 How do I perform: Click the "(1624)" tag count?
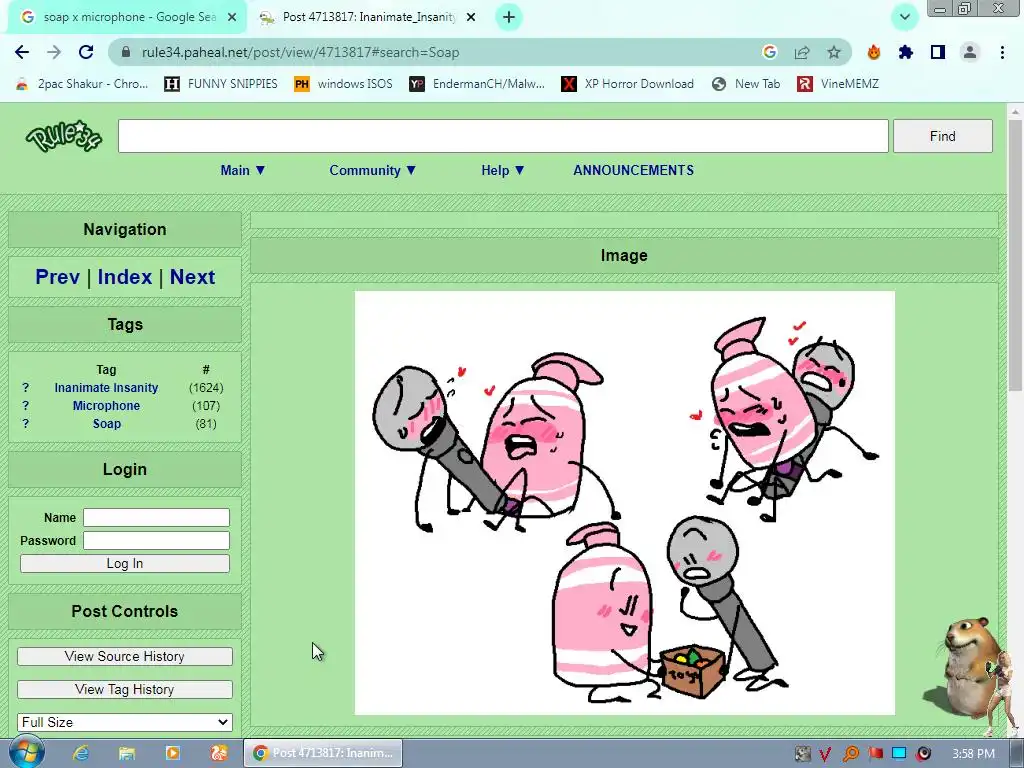(x=206, y=388)
